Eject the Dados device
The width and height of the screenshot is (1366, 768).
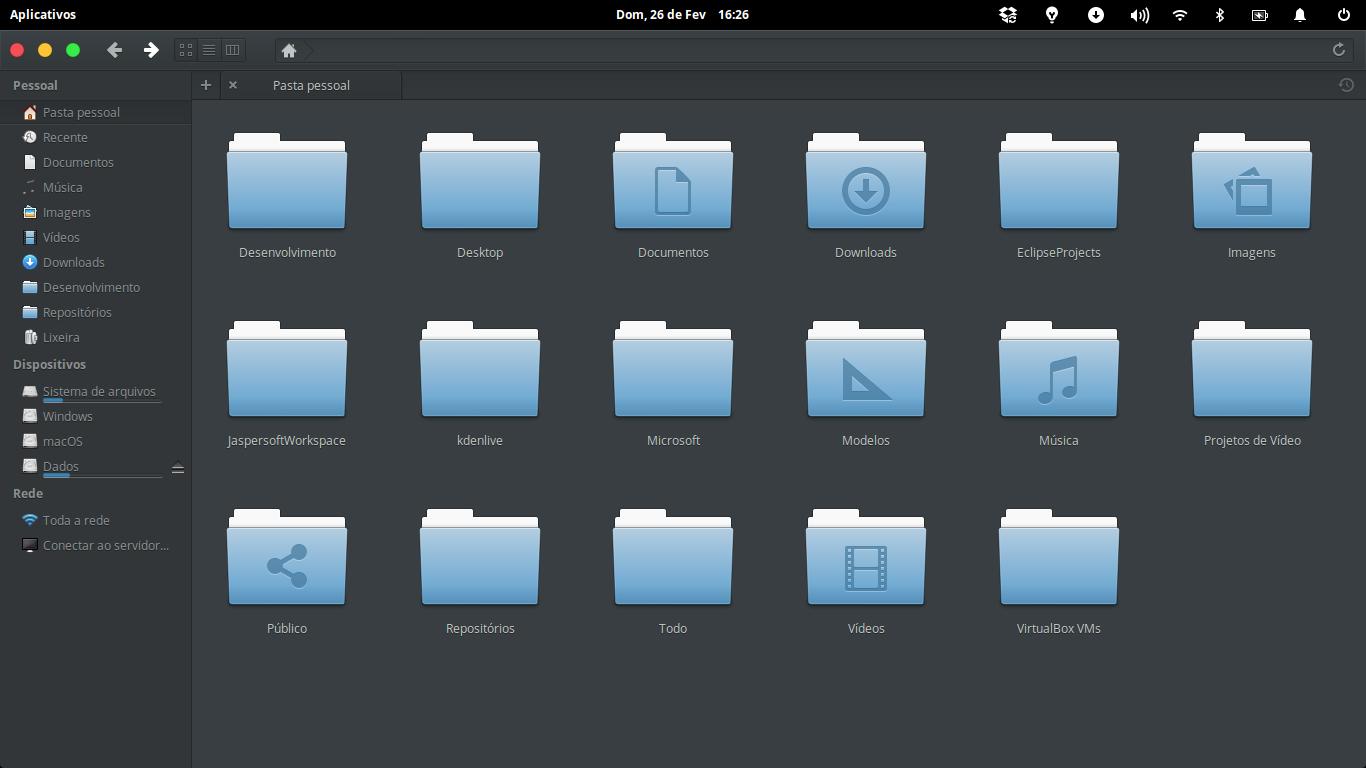pyautogui.click(x=178, y=466)
